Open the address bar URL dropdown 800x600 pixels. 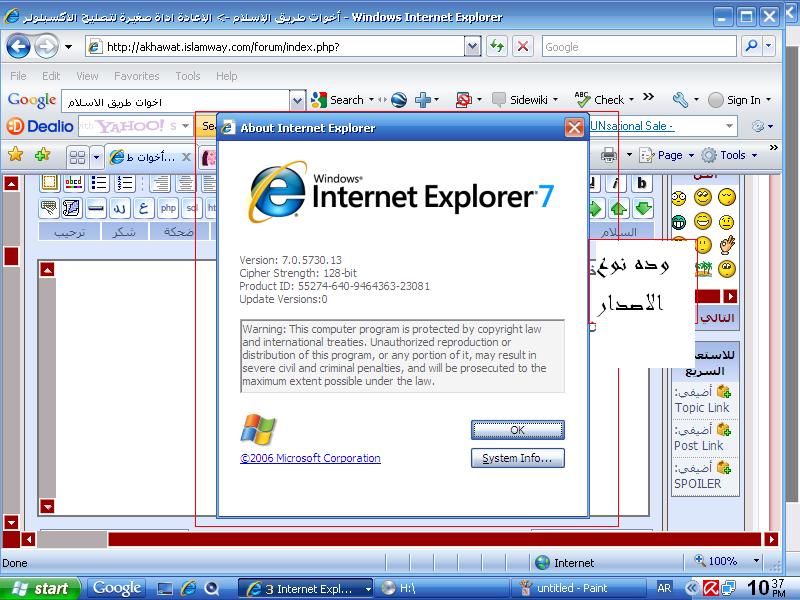click(x=472, y=47)
